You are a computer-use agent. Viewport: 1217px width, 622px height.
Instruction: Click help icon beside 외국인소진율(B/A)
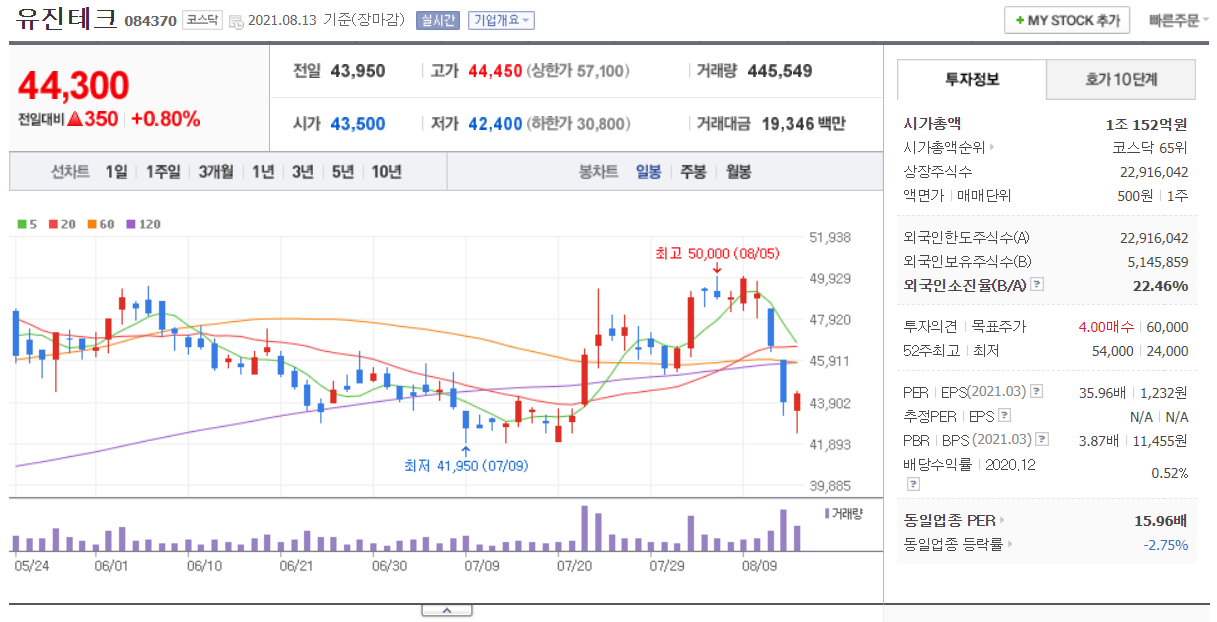[1036, 285]
